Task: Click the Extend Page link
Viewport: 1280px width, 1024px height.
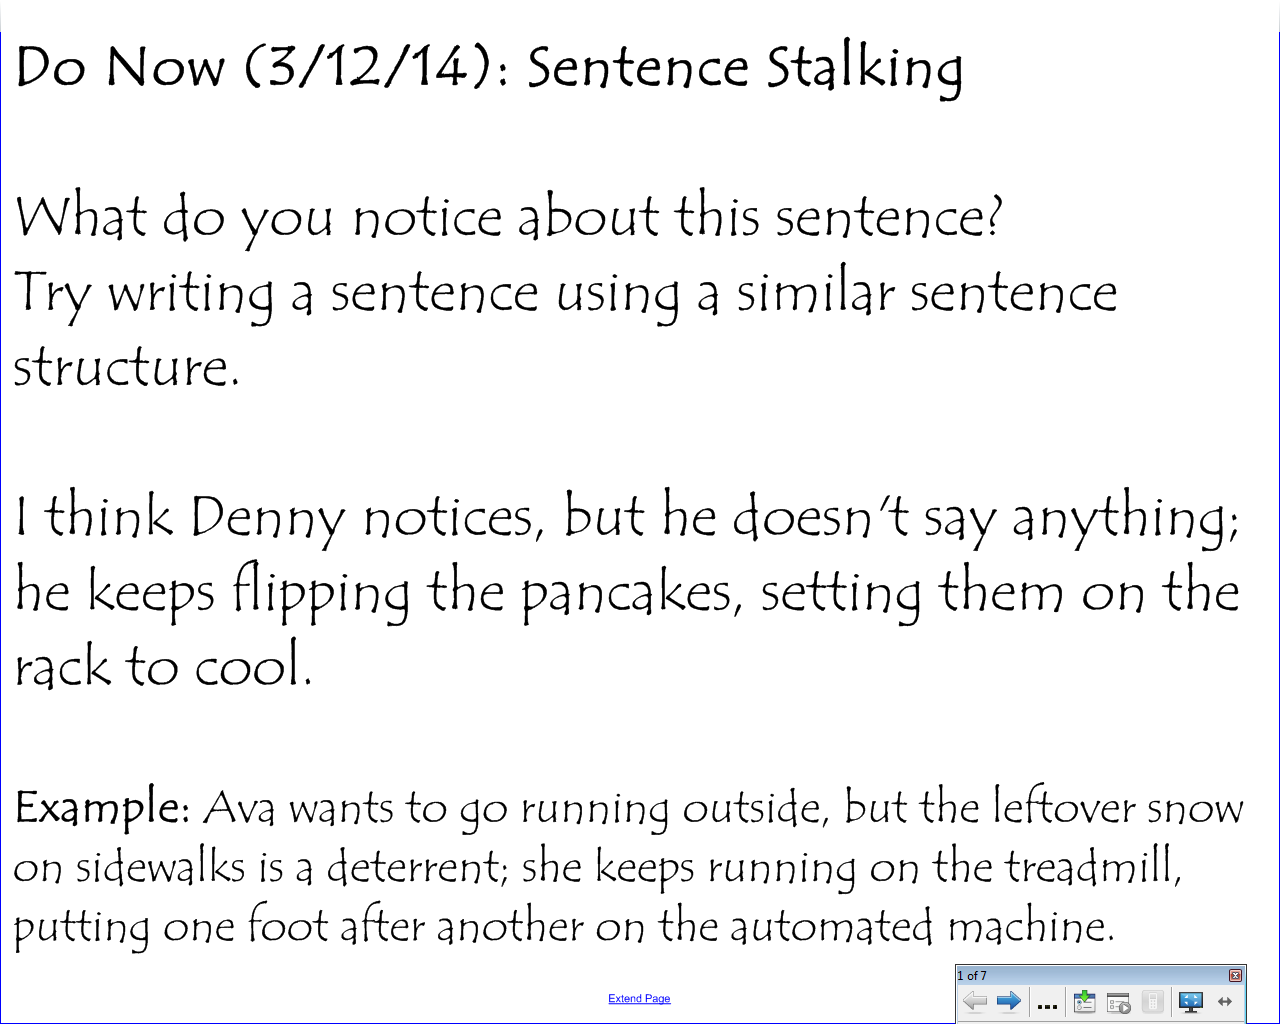Action: [639, 998]
